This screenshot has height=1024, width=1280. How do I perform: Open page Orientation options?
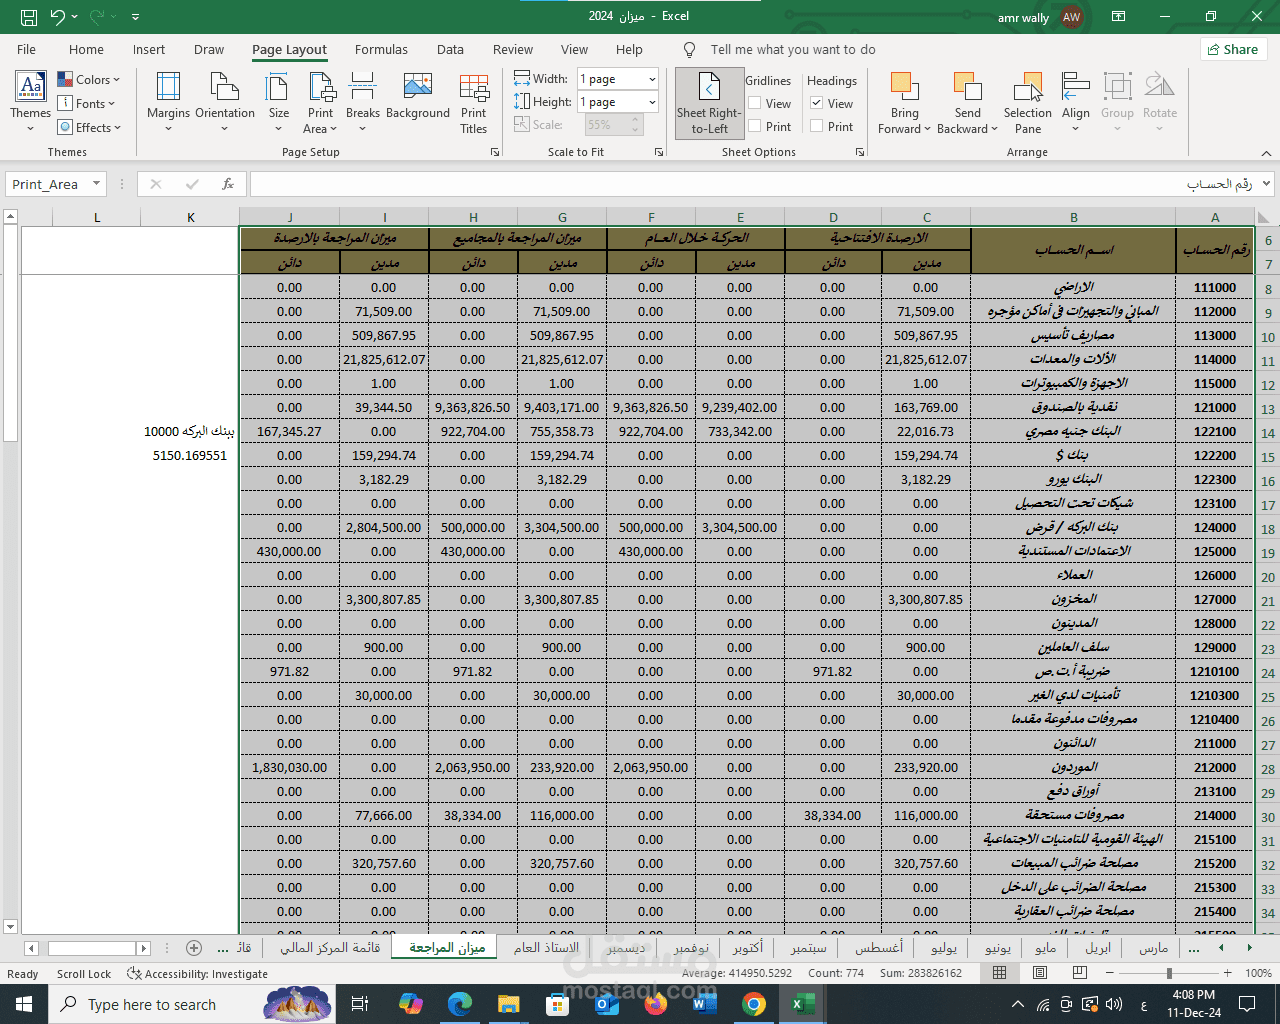pos(225,102)
